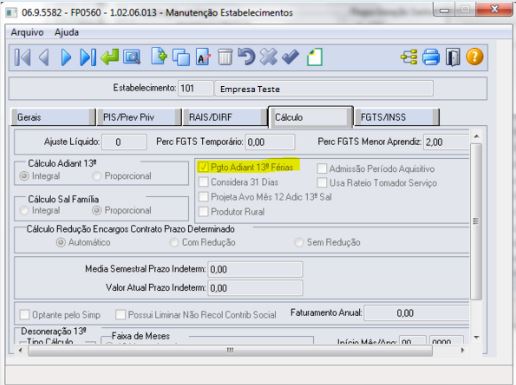Click the confirm checkmark icon
Image resolution: width=516 pixels, height=385 pixels.
(290, 57)
